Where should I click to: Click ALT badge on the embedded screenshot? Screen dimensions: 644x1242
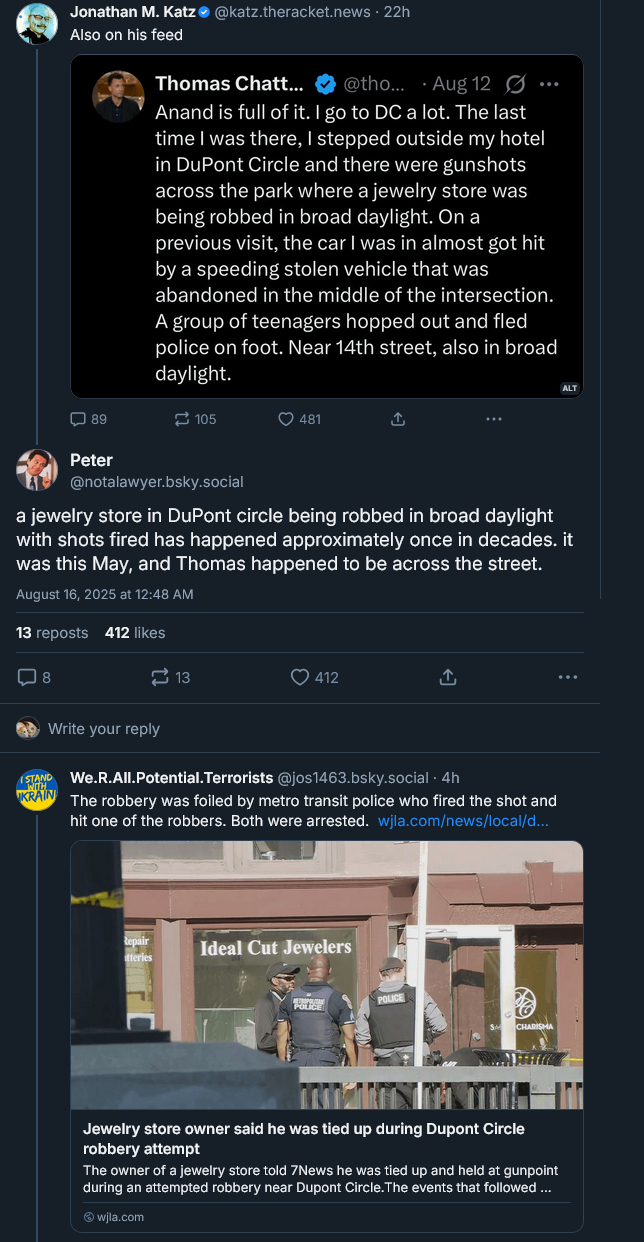(570, 388)
